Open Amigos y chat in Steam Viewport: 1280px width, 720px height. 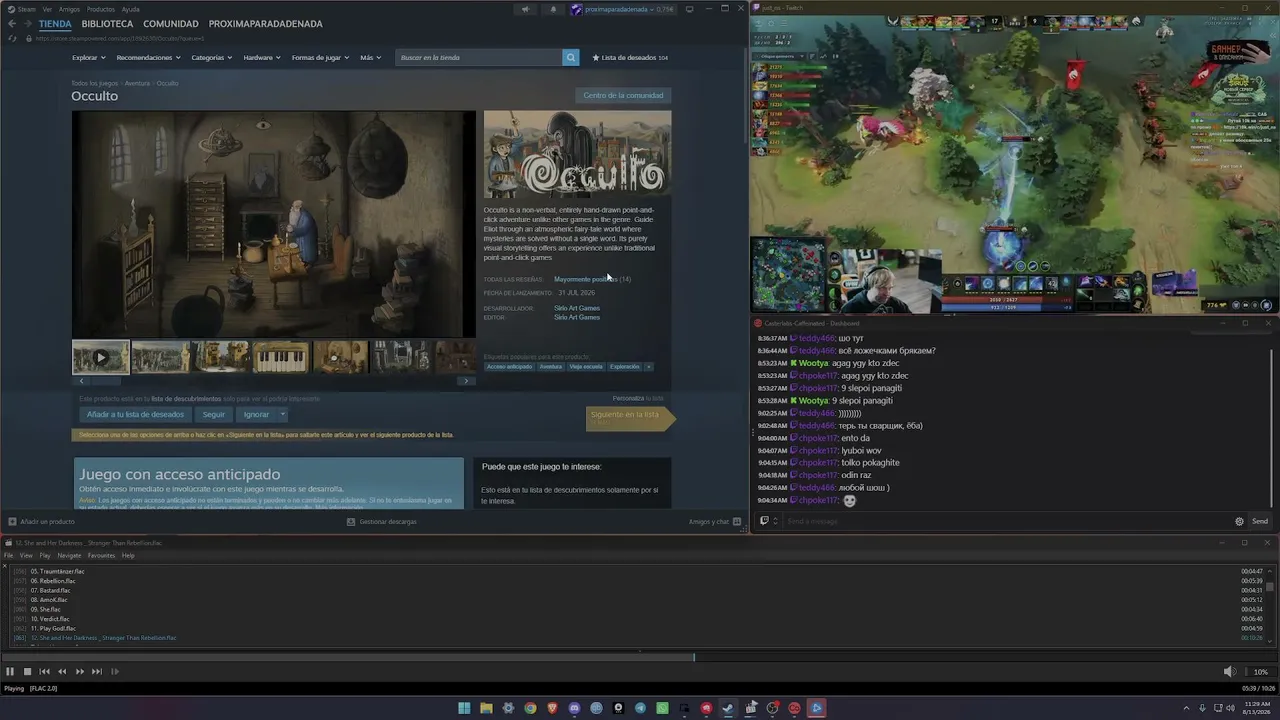click(x=715, y=521)
